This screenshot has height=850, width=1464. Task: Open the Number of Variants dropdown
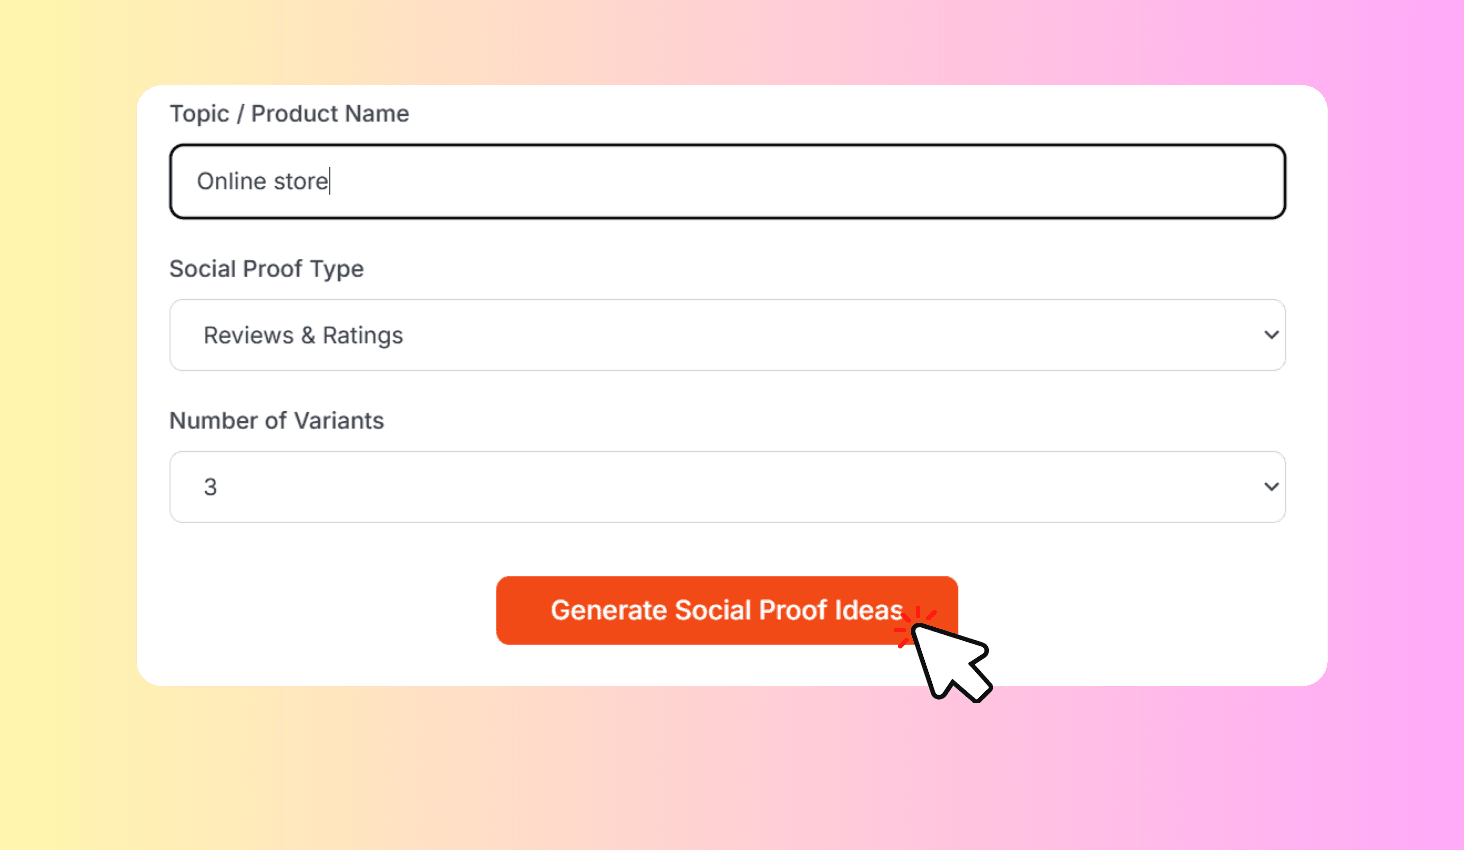(x=727, y=487)
